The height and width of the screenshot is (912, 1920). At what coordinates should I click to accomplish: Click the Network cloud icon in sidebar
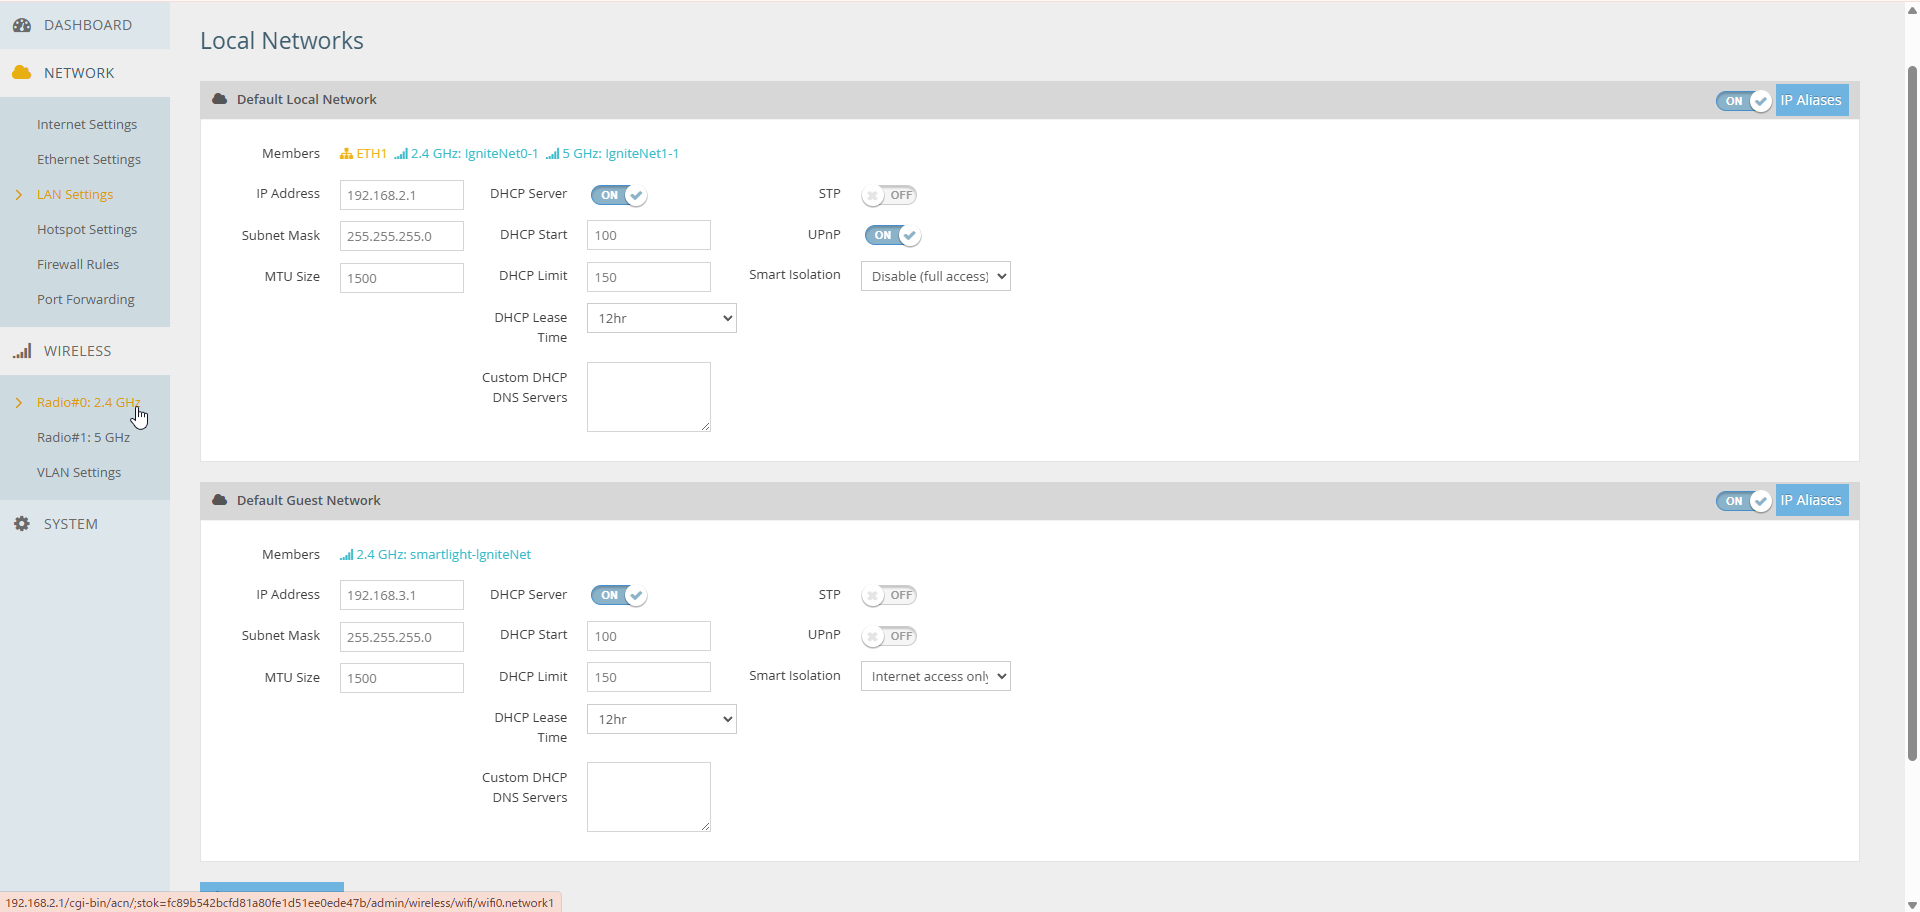tap(21, 73)
